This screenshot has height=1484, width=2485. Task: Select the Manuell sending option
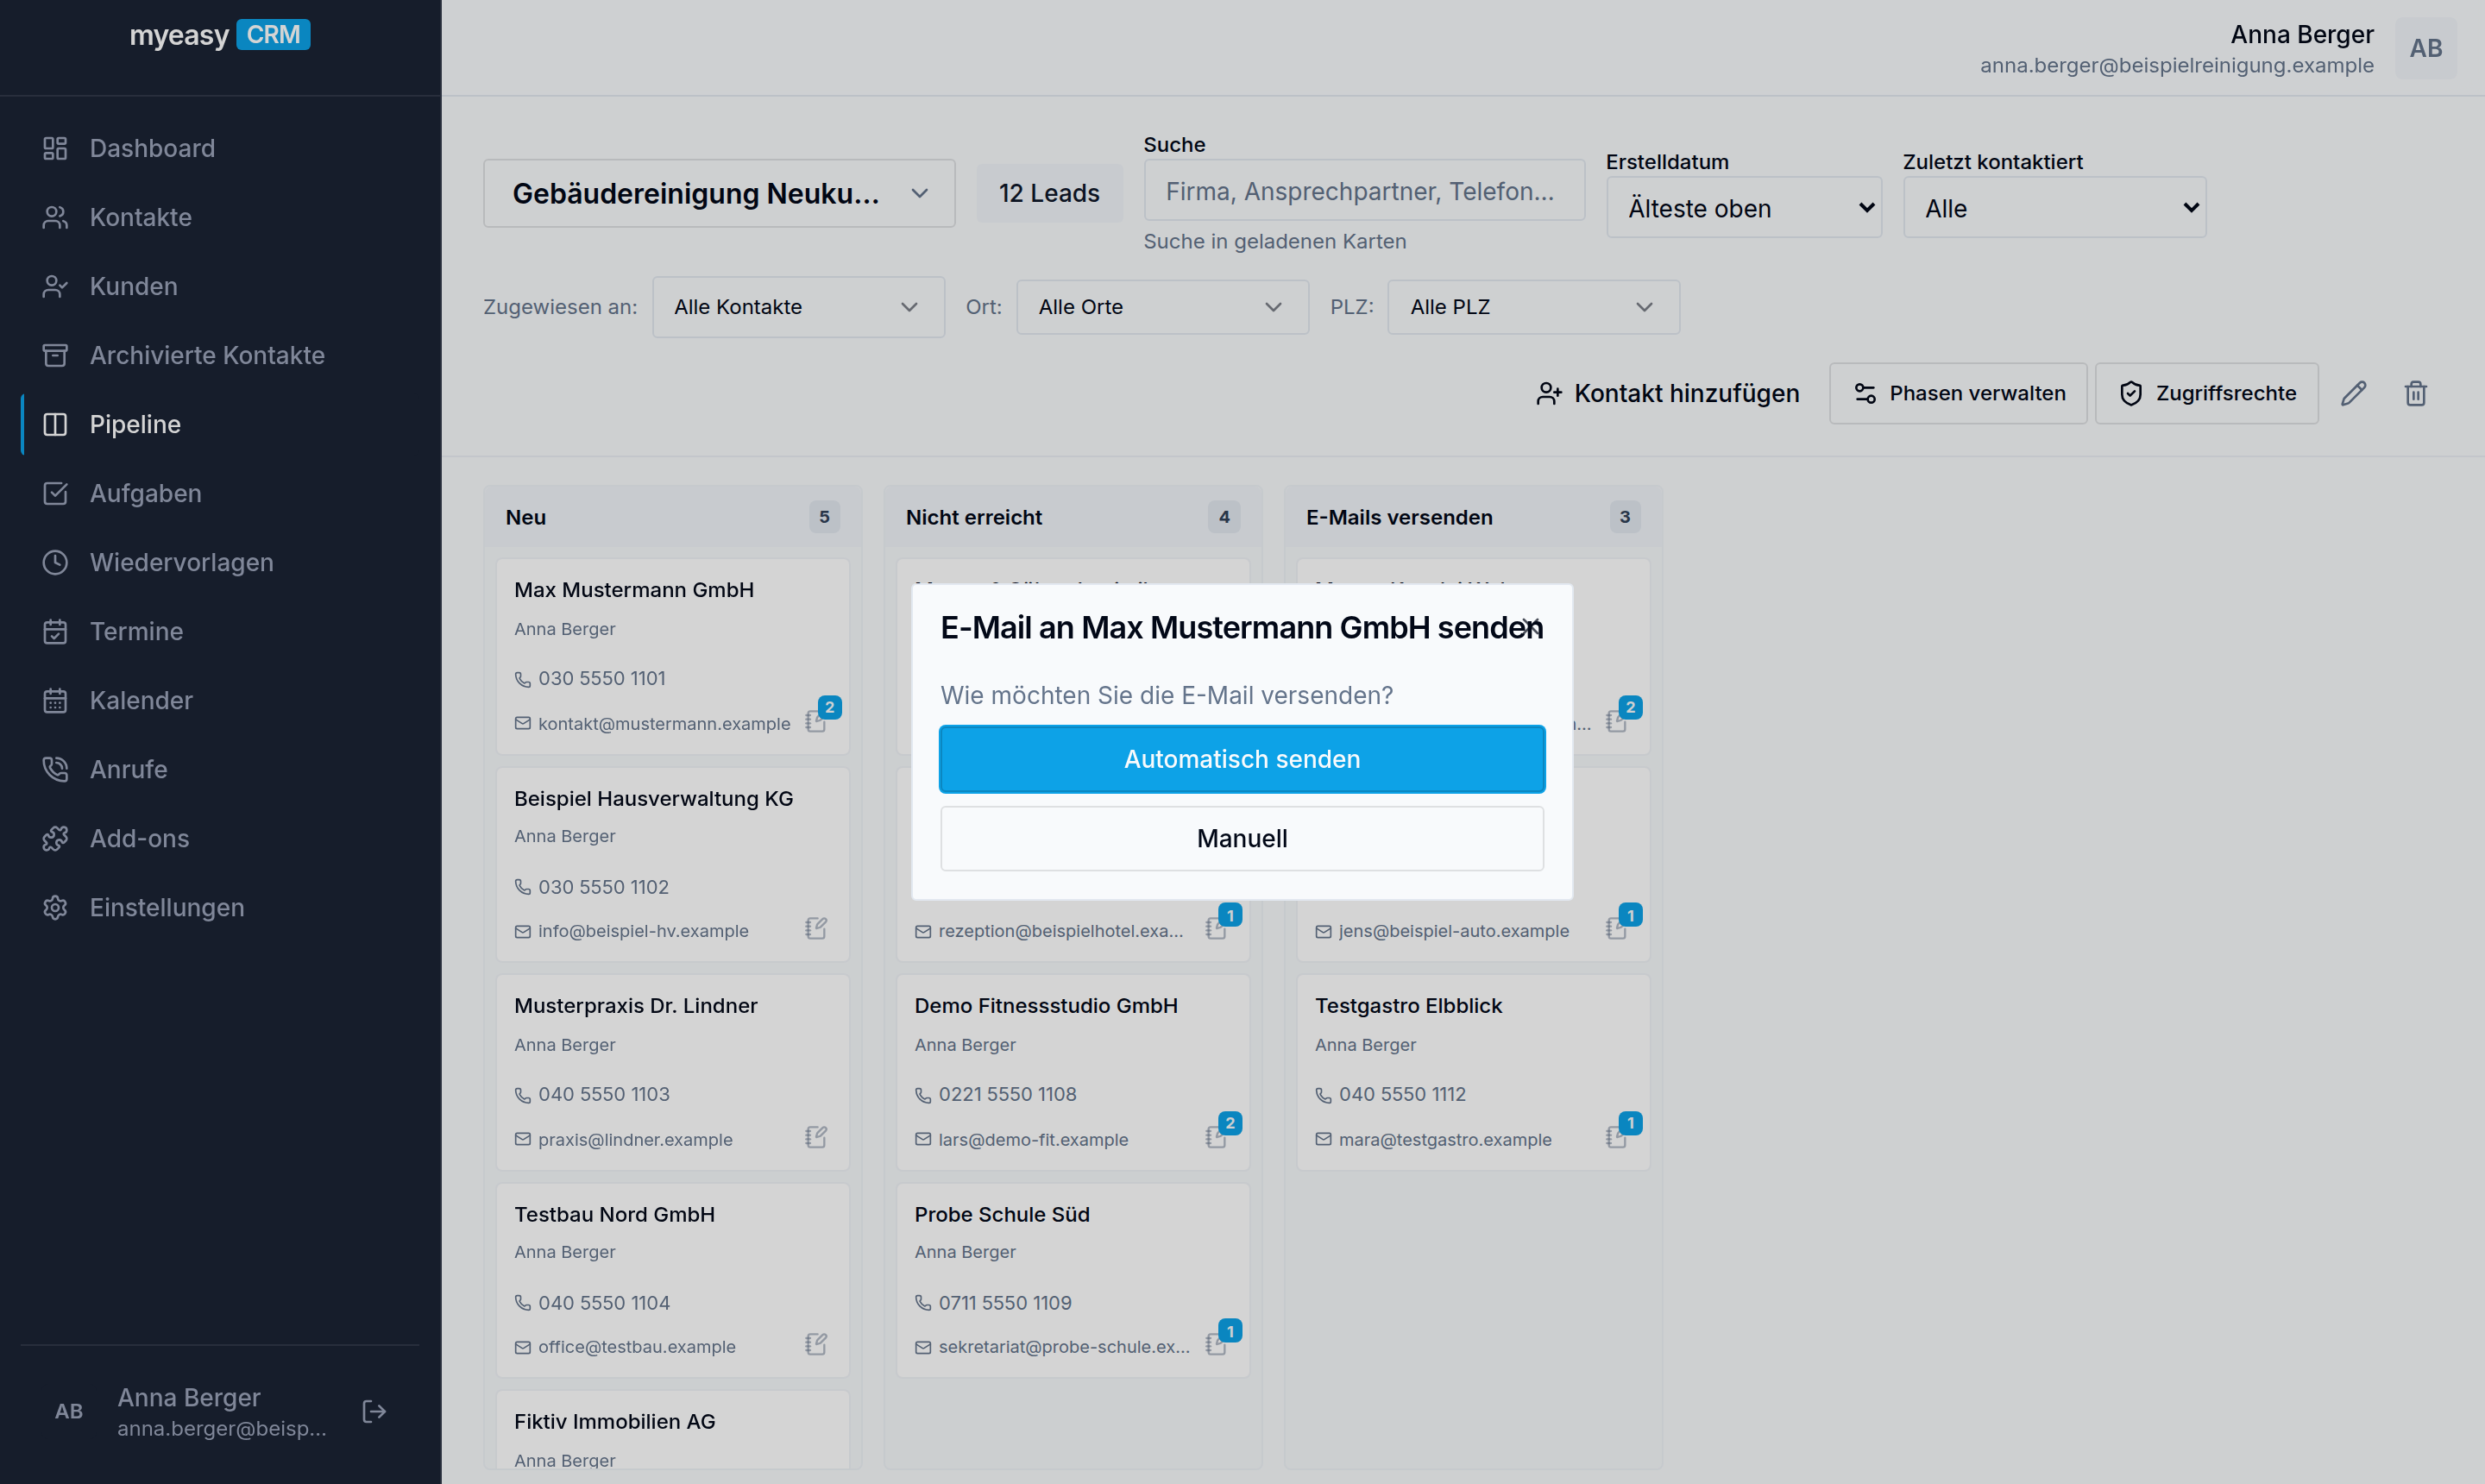[x=1242, y=838]
